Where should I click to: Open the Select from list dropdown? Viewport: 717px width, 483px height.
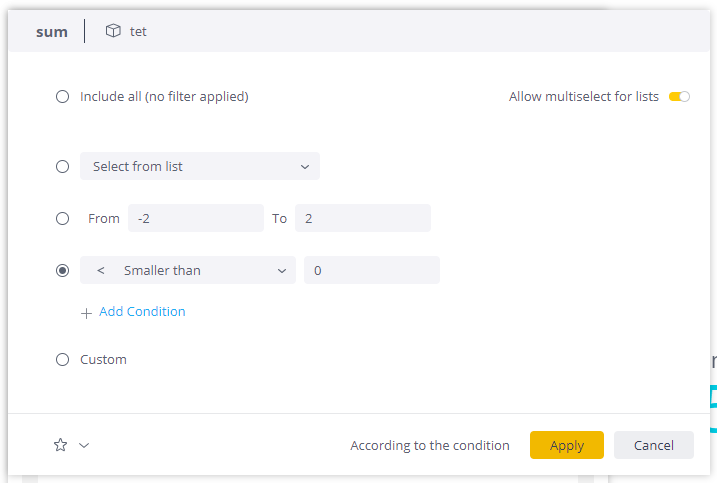coord(200,167)
